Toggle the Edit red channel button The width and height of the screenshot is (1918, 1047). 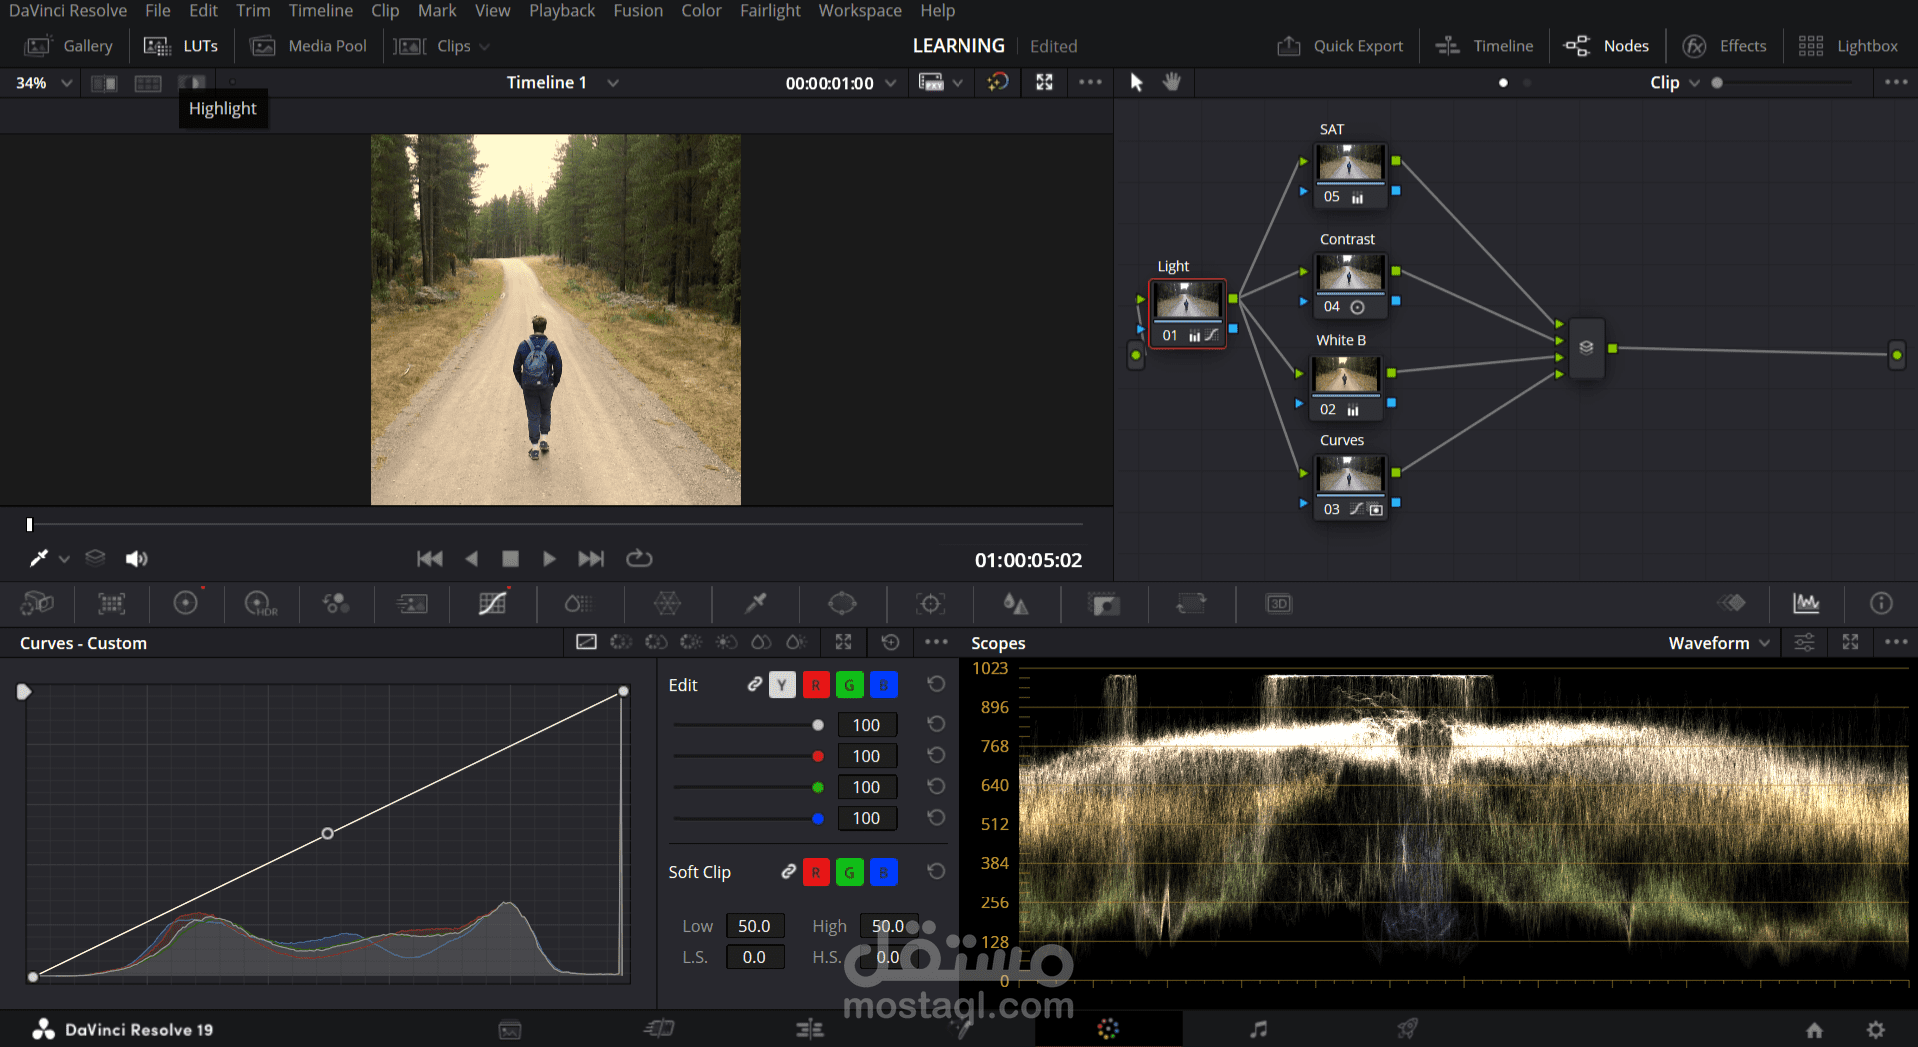click(x=816, y=685)
